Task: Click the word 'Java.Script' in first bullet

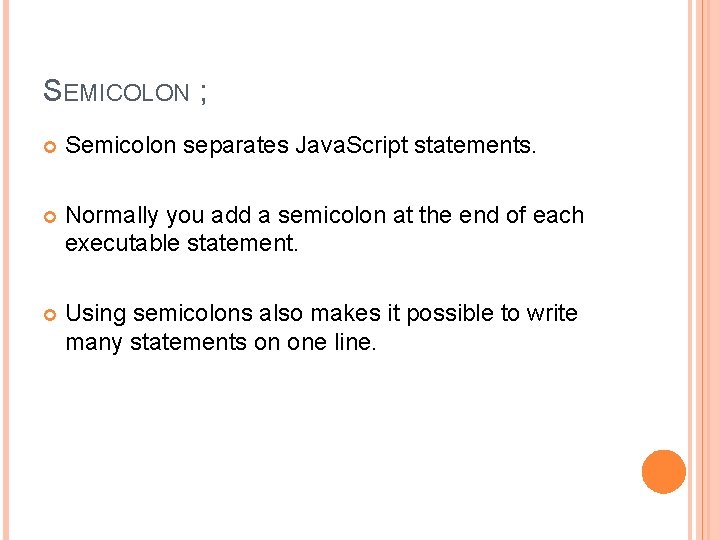Action: pyautogui.click(x=351, y=147)
